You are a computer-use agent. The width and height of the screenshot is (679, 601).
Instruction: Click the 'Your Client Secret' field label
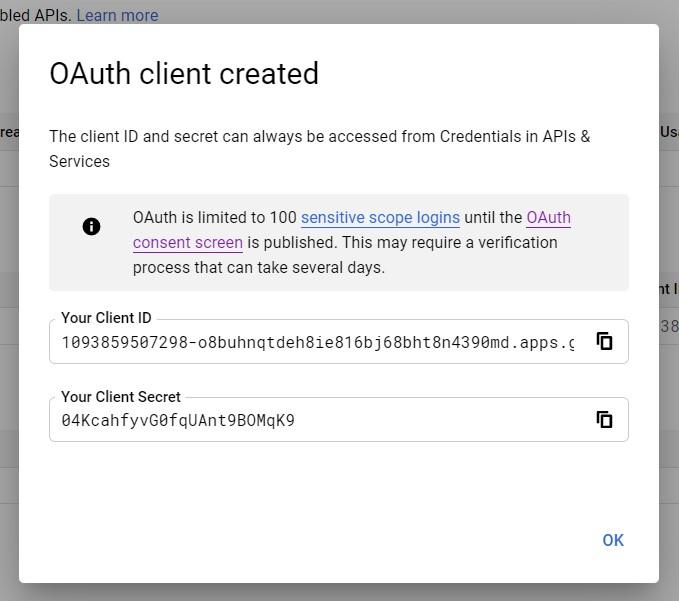click(121, 397)
